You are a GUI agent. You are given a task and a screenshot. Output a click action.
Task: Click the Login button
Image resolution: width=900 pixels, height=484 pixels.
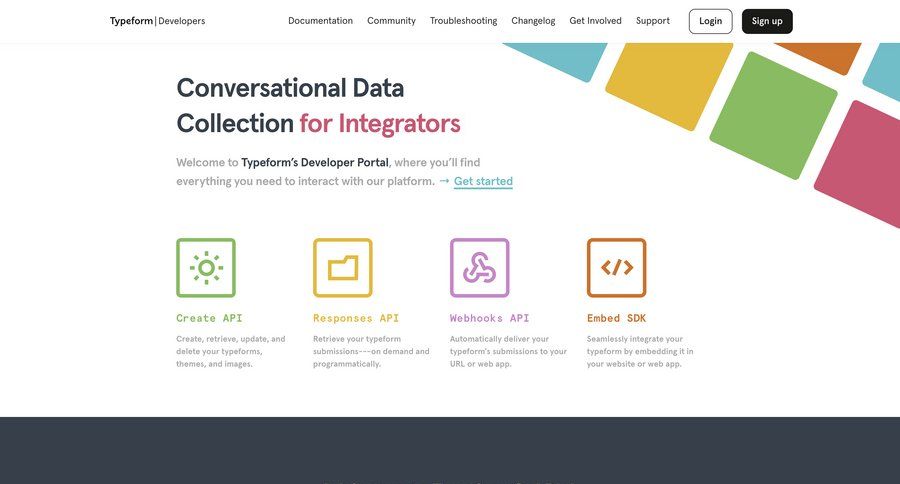(x=711, y=21)
